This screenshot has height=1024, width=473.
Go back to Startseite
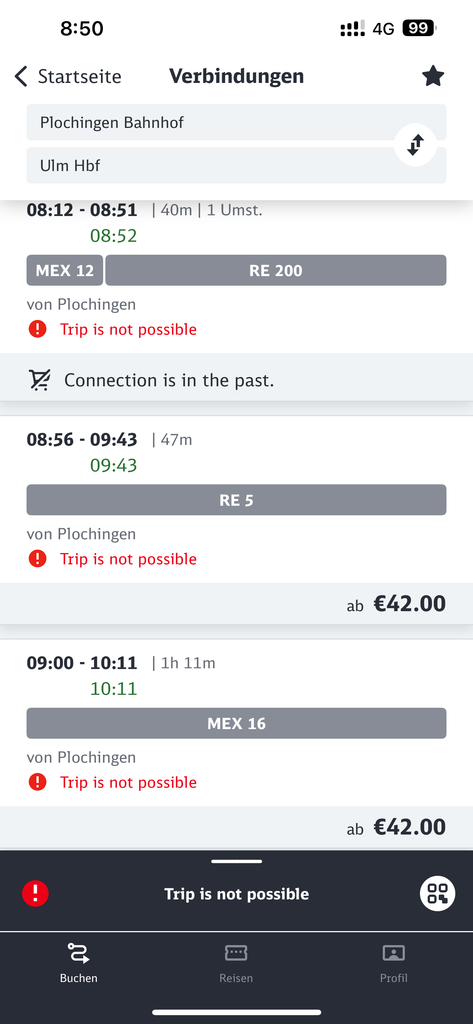tap(68, 76)
